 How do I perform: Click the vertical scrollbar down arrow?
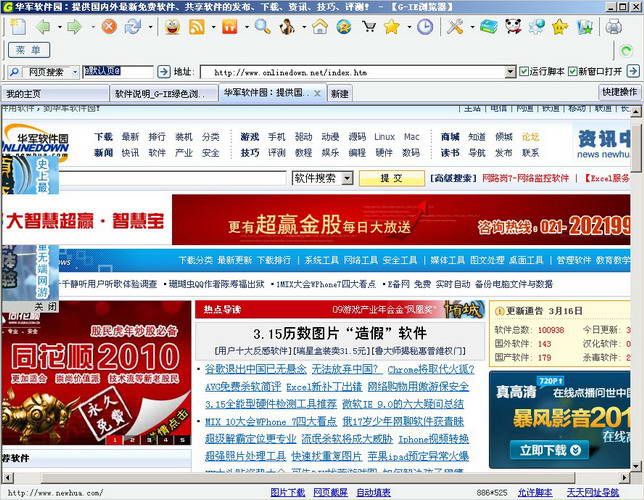click(x=635, y=466)
